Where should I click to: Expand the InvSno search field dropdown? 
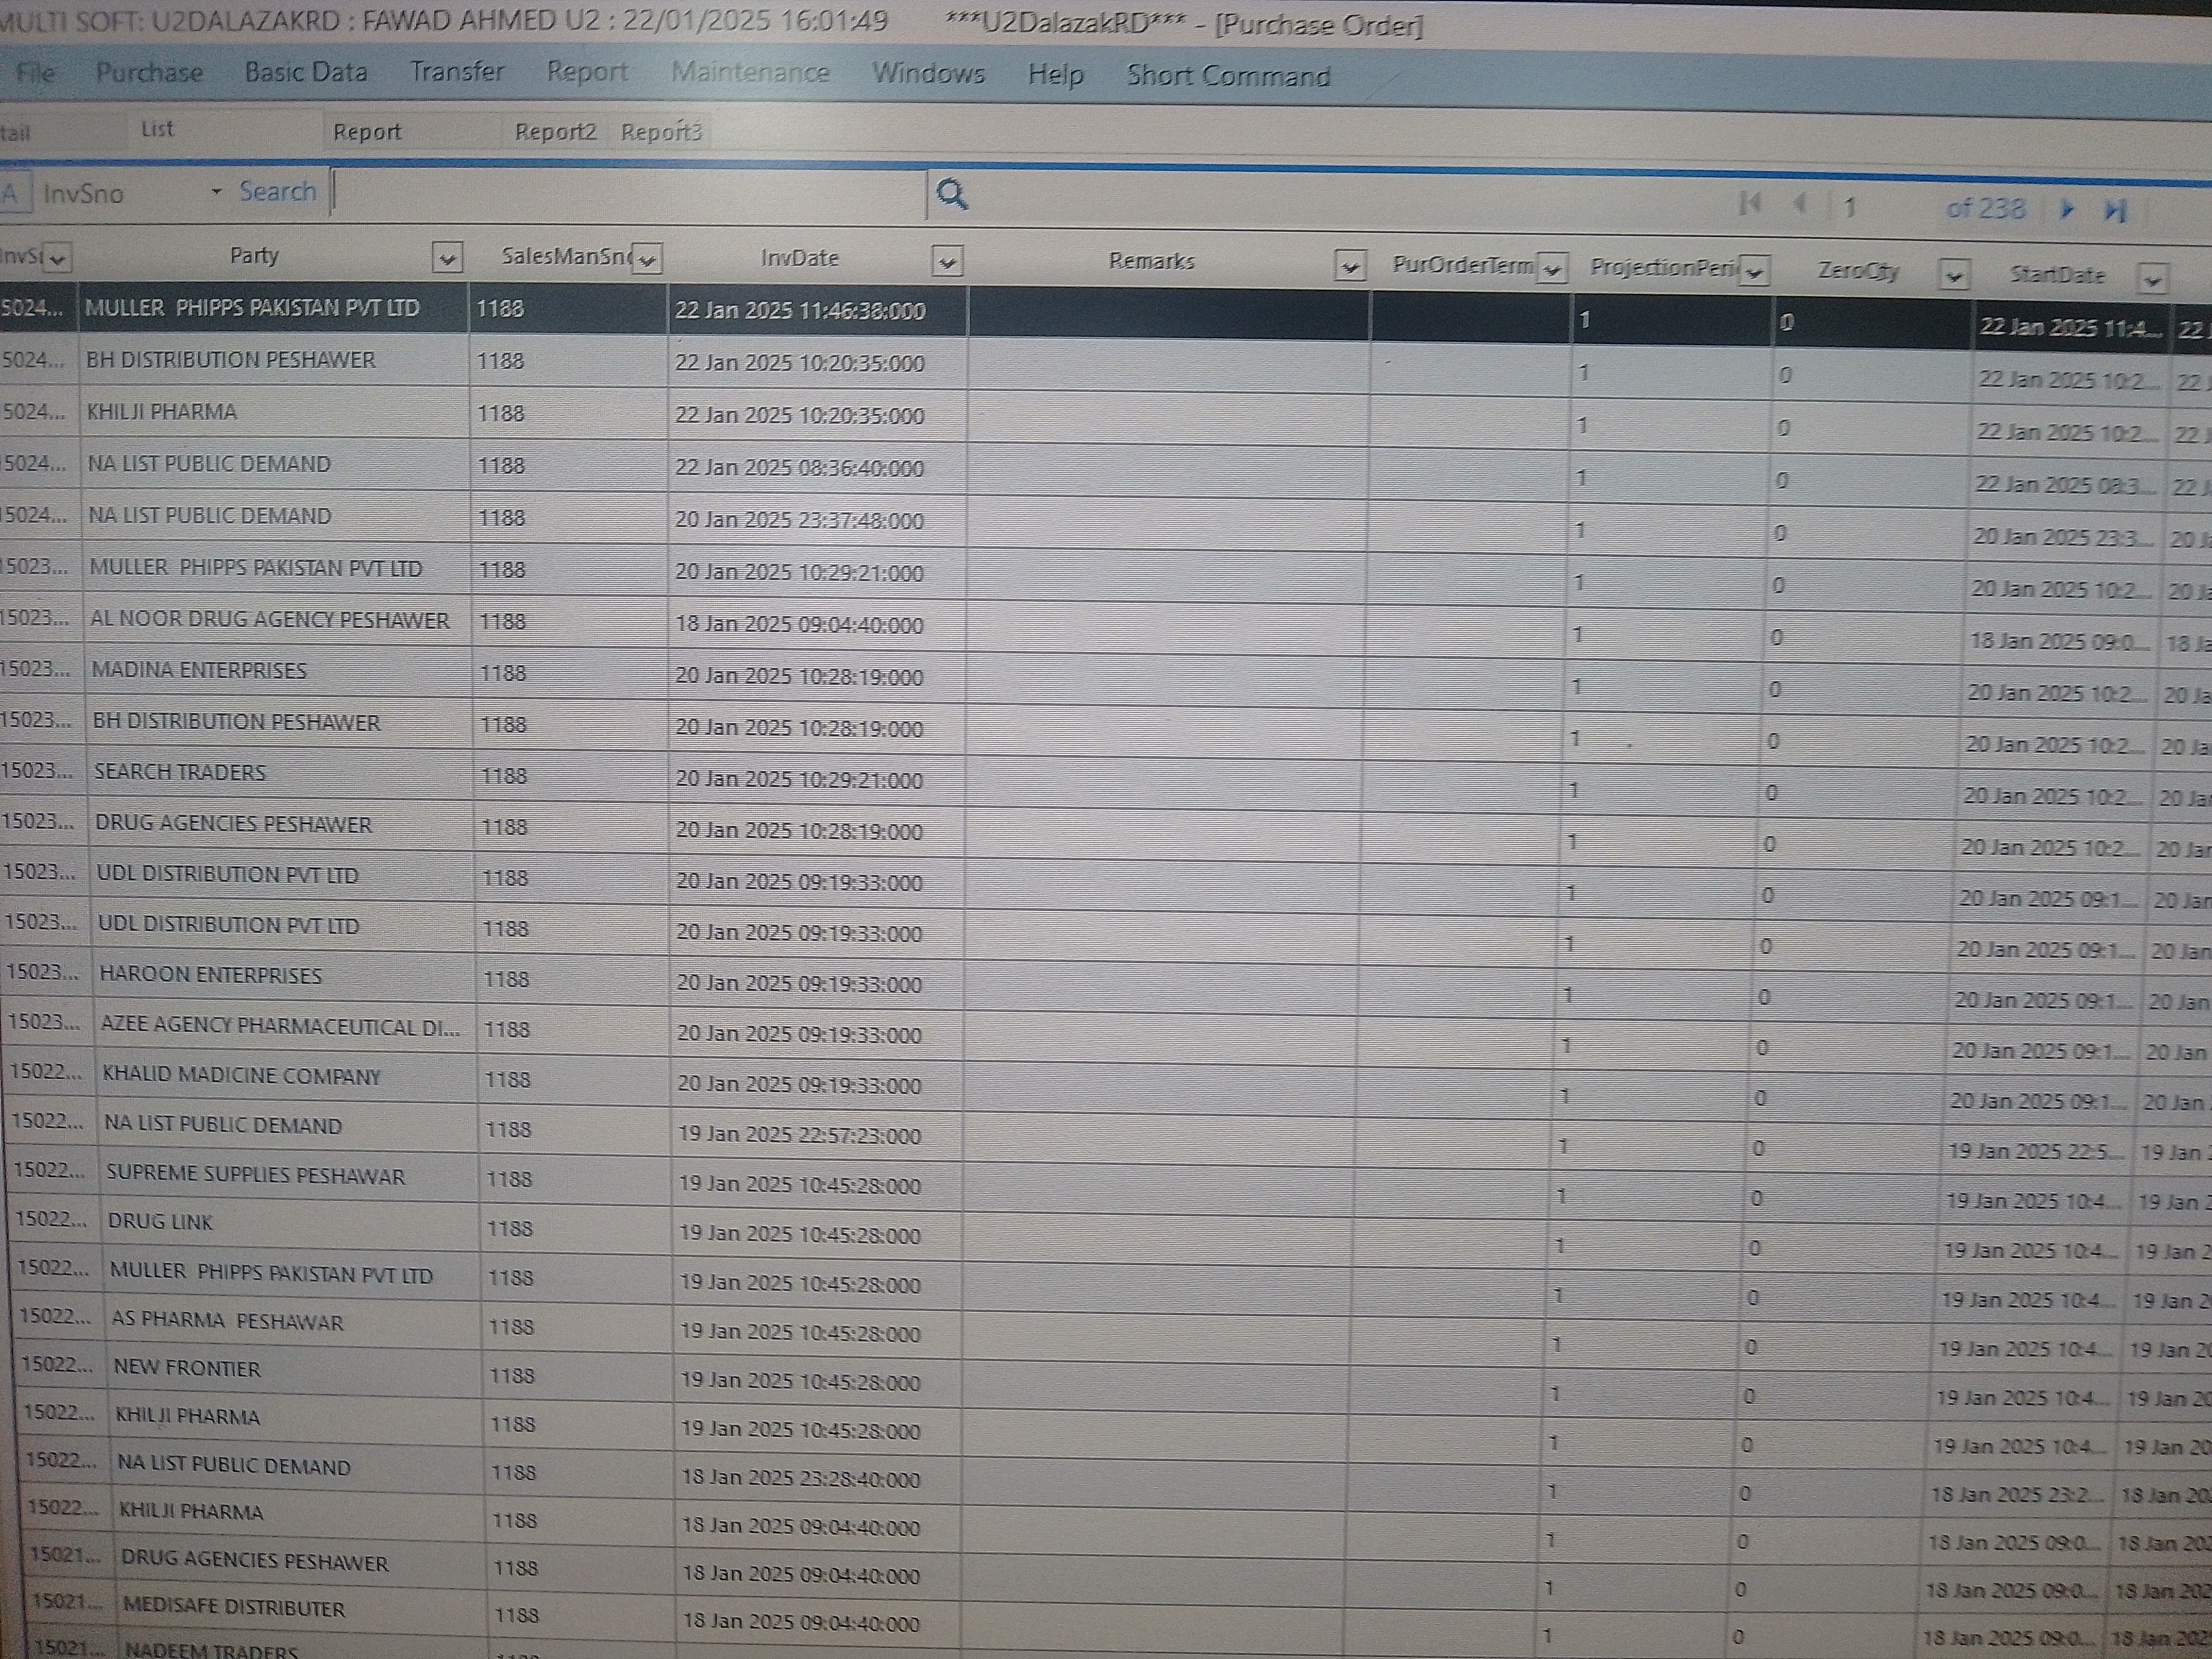click(216, 192)
